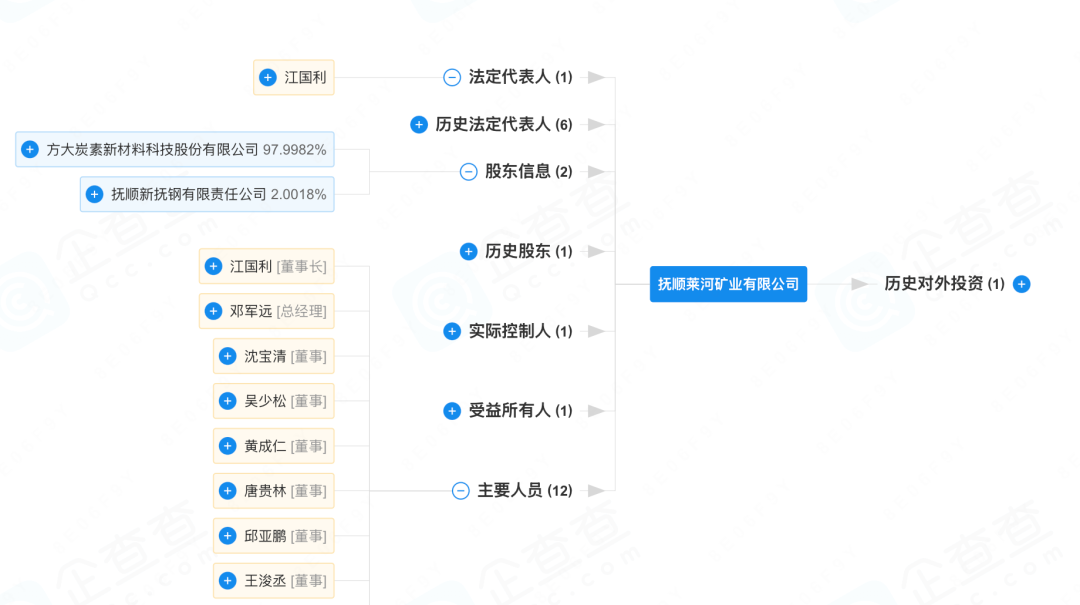Expand 历史对外投资 with its plus icon

pyautogui.click(x=1021, y=284)
